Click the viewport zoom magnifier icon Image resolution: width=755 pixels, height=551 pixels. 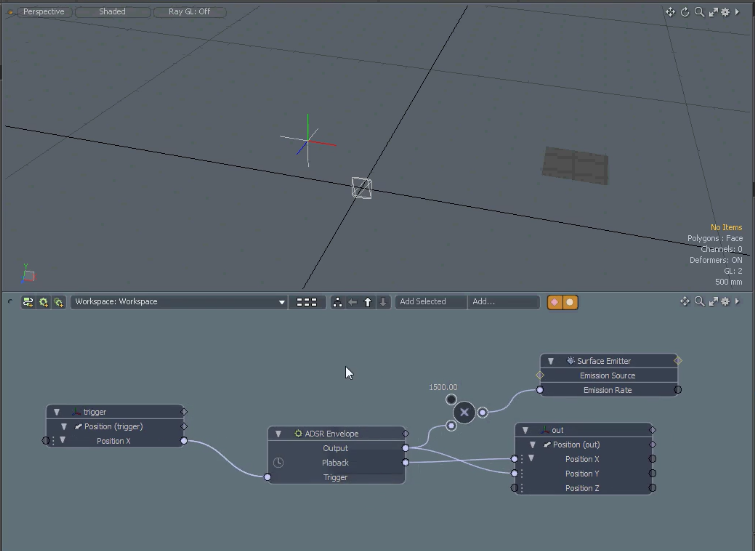pos(698,12)
